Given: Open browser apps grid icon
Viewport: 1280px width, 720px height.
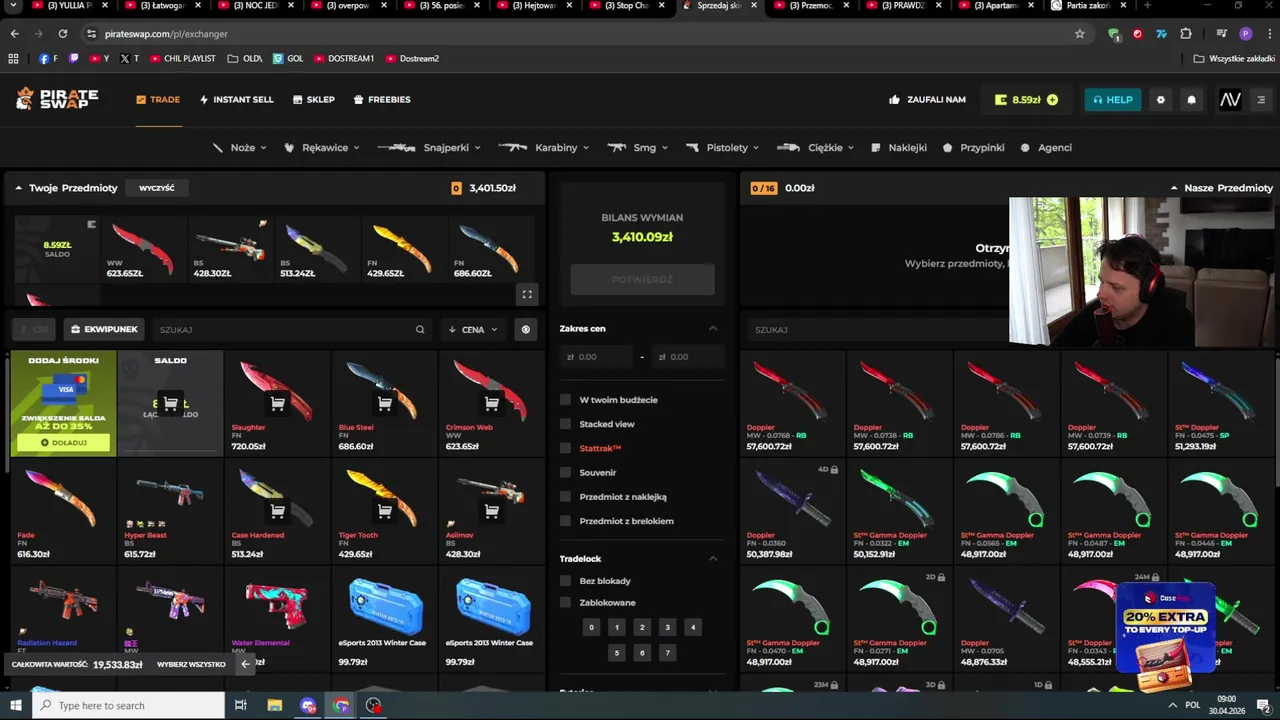Looking at the screenshot, I should coord(13,58).
